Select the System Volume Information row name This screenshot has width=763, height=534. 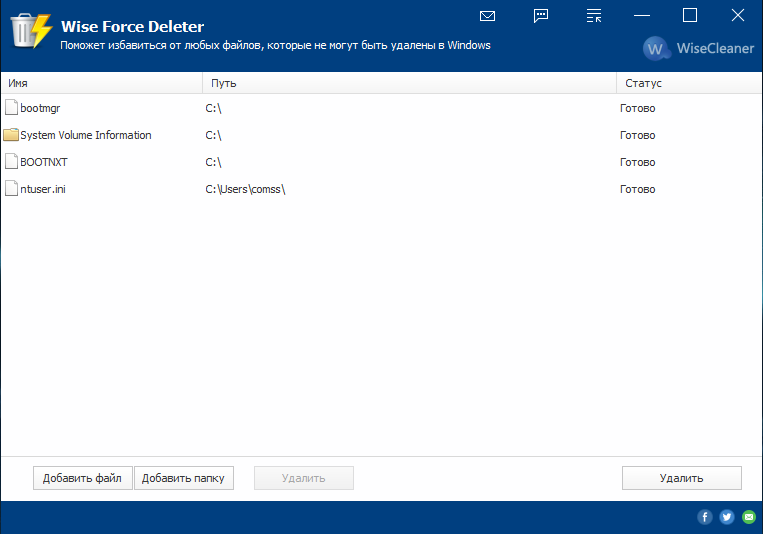pyautogui.click(x=86, y=135)
